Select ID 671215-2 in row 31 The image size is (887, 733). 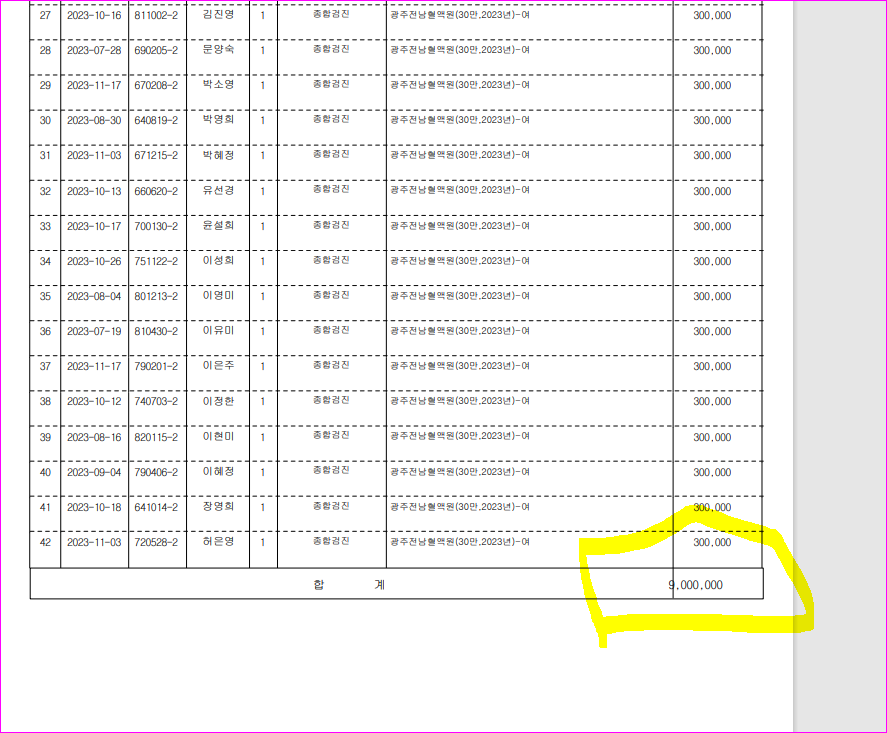(156, 156)
